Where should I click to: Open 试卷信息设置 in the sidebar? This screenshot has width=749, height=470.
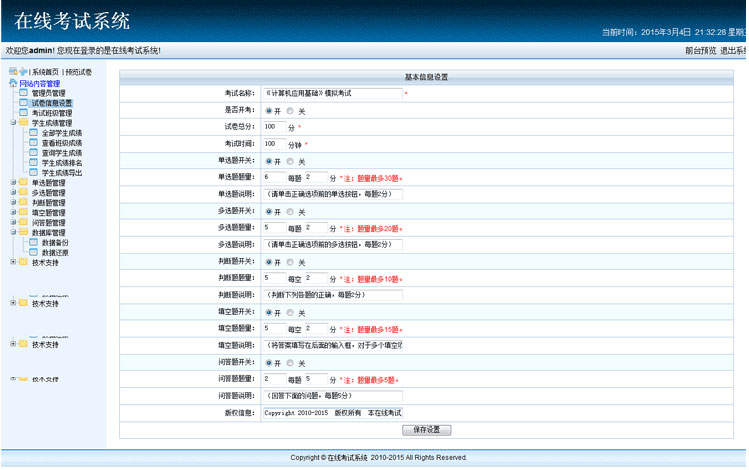pyautogui.click(x=51, y=103)
